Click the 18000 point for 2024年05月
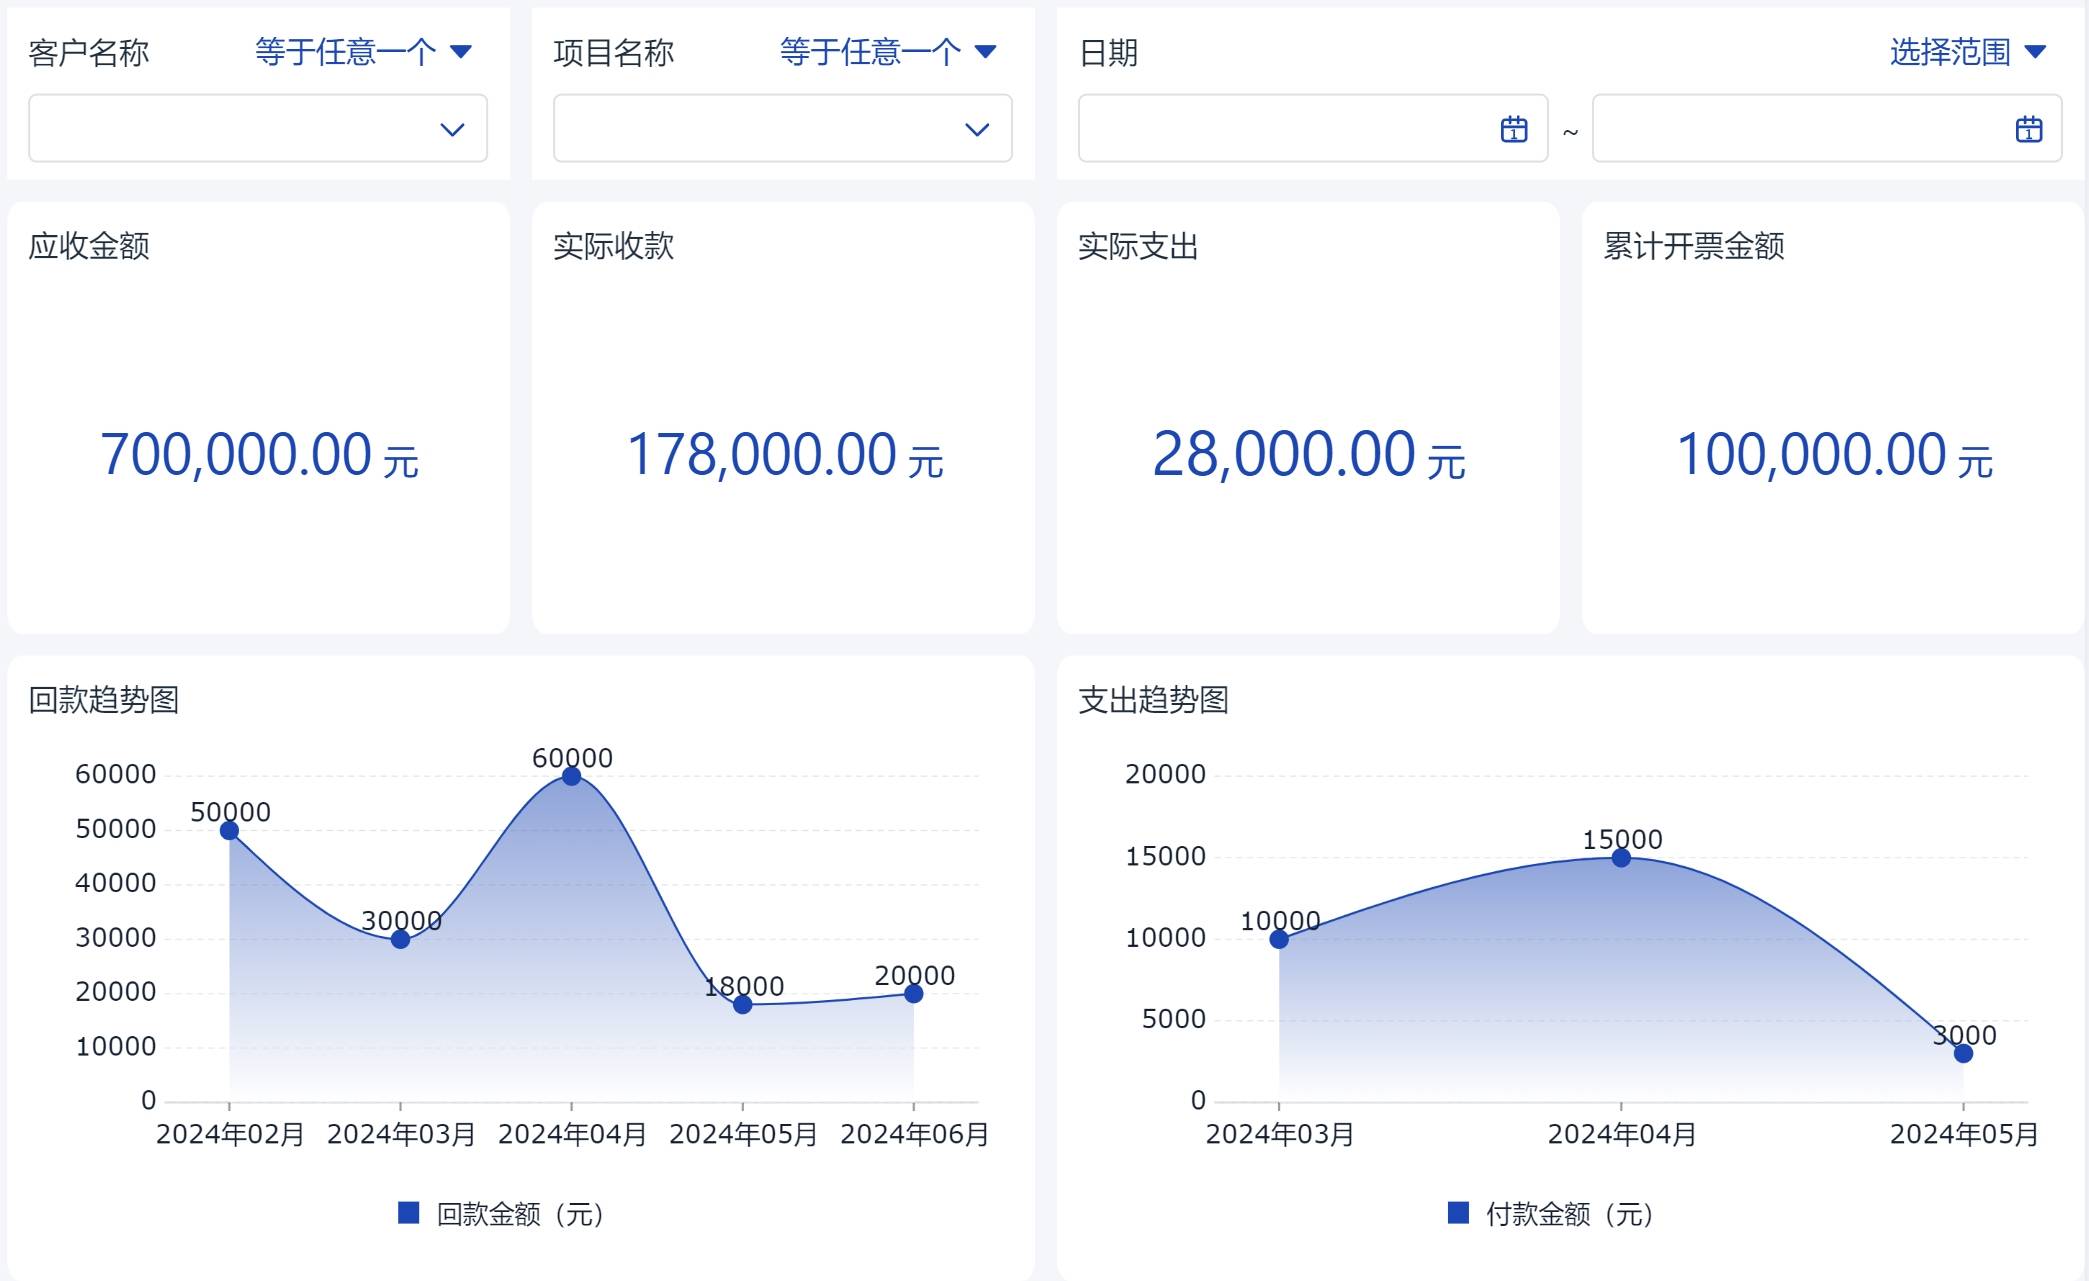 742,1004
